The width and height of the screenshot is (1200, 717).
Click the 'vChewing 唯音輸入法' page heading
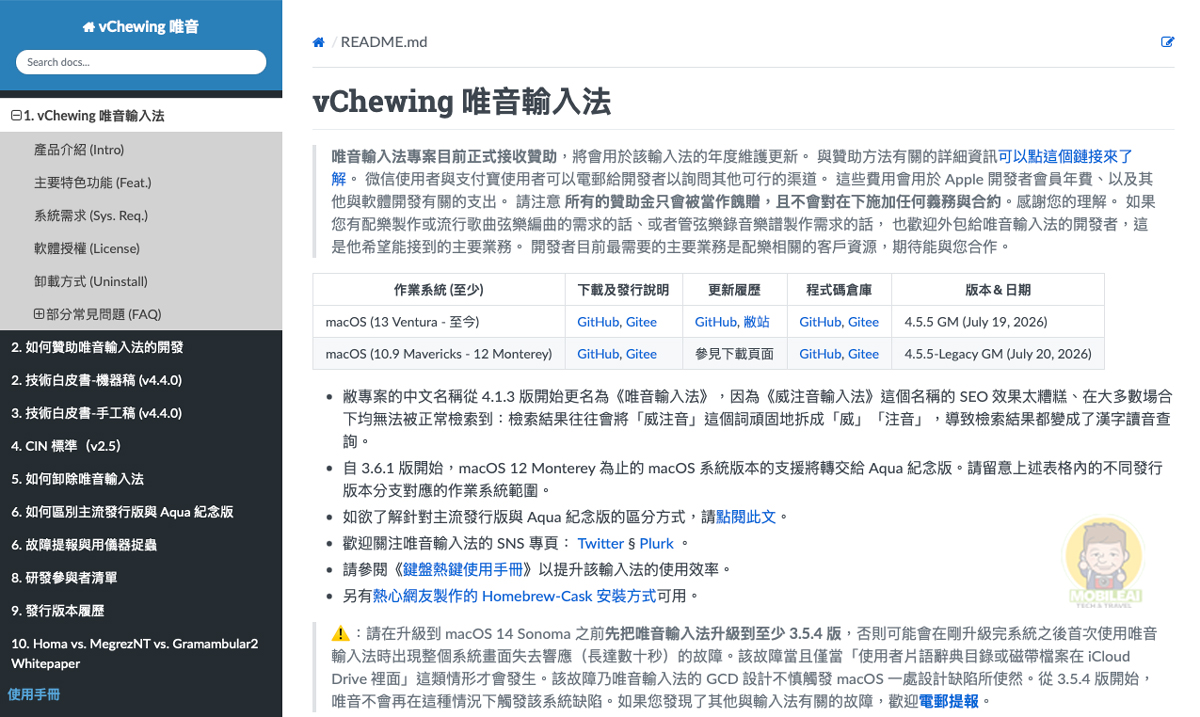pyautogui.click(x=461, y=101)
